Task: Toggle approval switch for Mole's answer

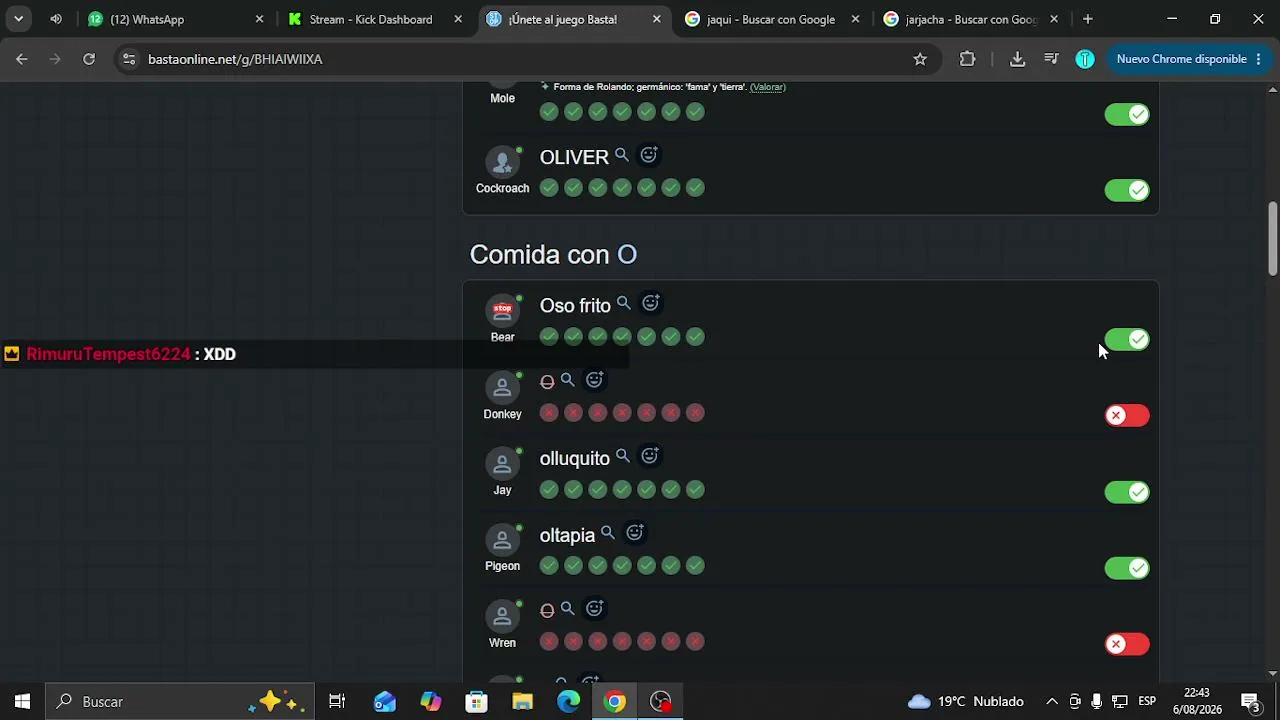Action: click(1127, 114)
